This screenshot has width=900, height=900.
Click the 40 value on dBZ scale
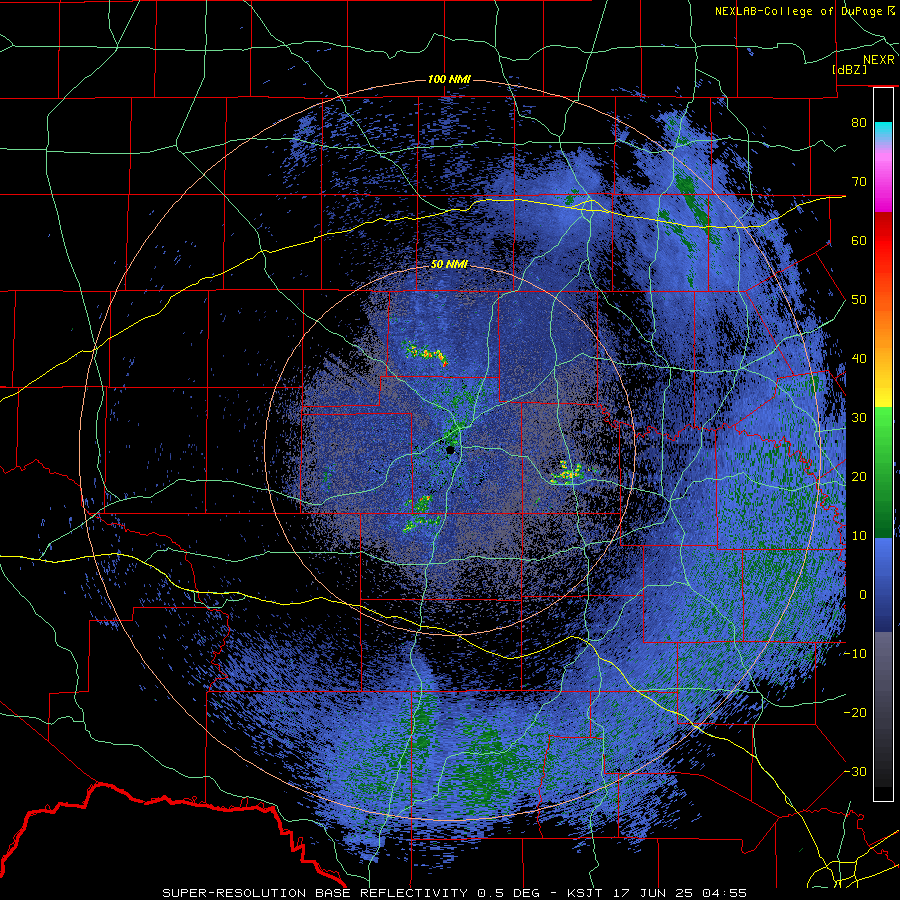[x=859, y=359]
